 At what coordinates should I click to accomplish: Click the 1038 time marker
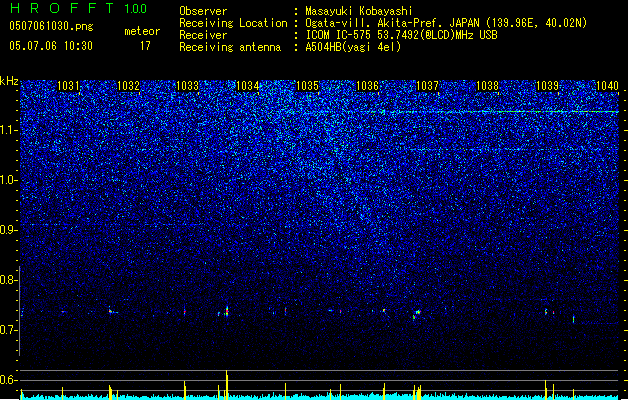[x=487, y=85]
